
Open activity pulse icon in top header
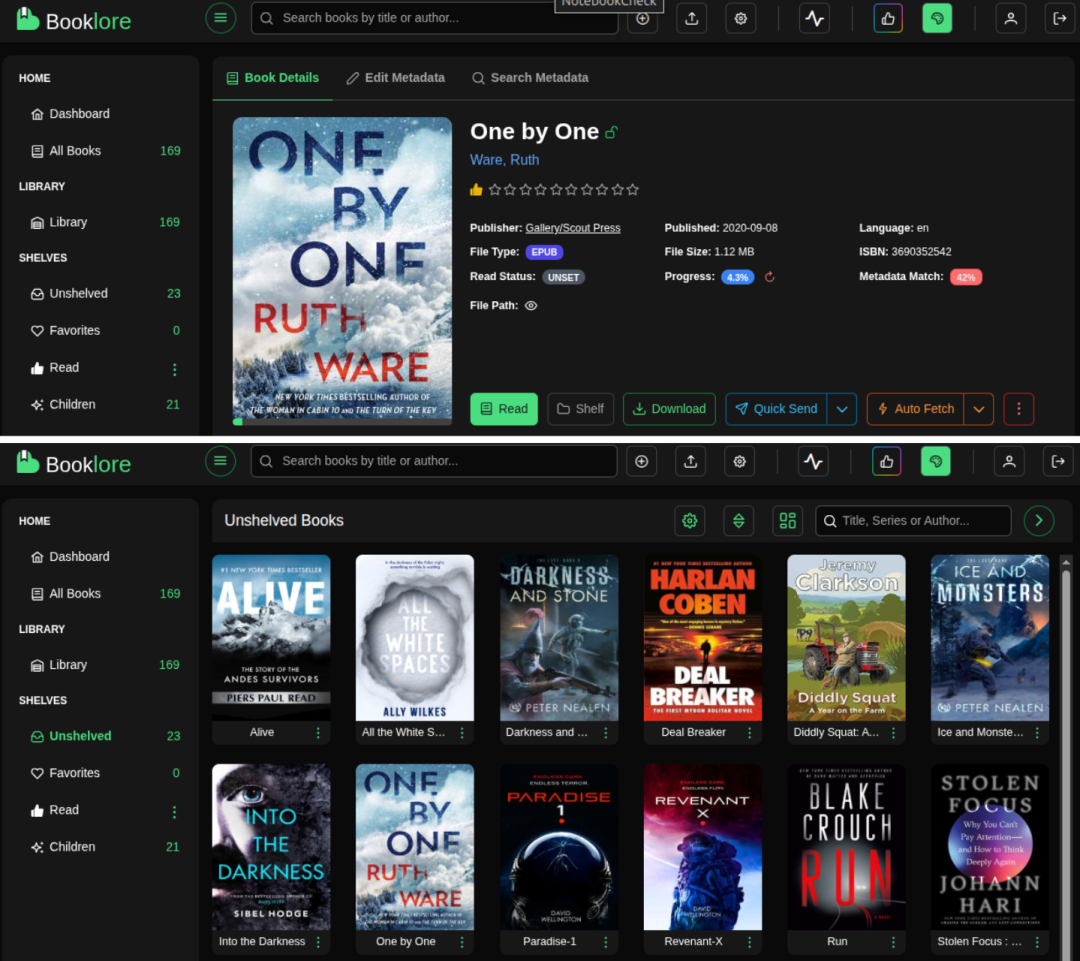coord(814,19)
